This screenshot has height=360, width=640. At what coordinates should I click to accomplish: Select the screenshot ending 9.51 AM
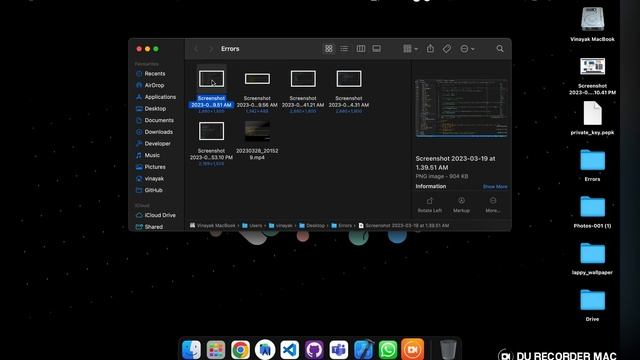coord(211,79)
